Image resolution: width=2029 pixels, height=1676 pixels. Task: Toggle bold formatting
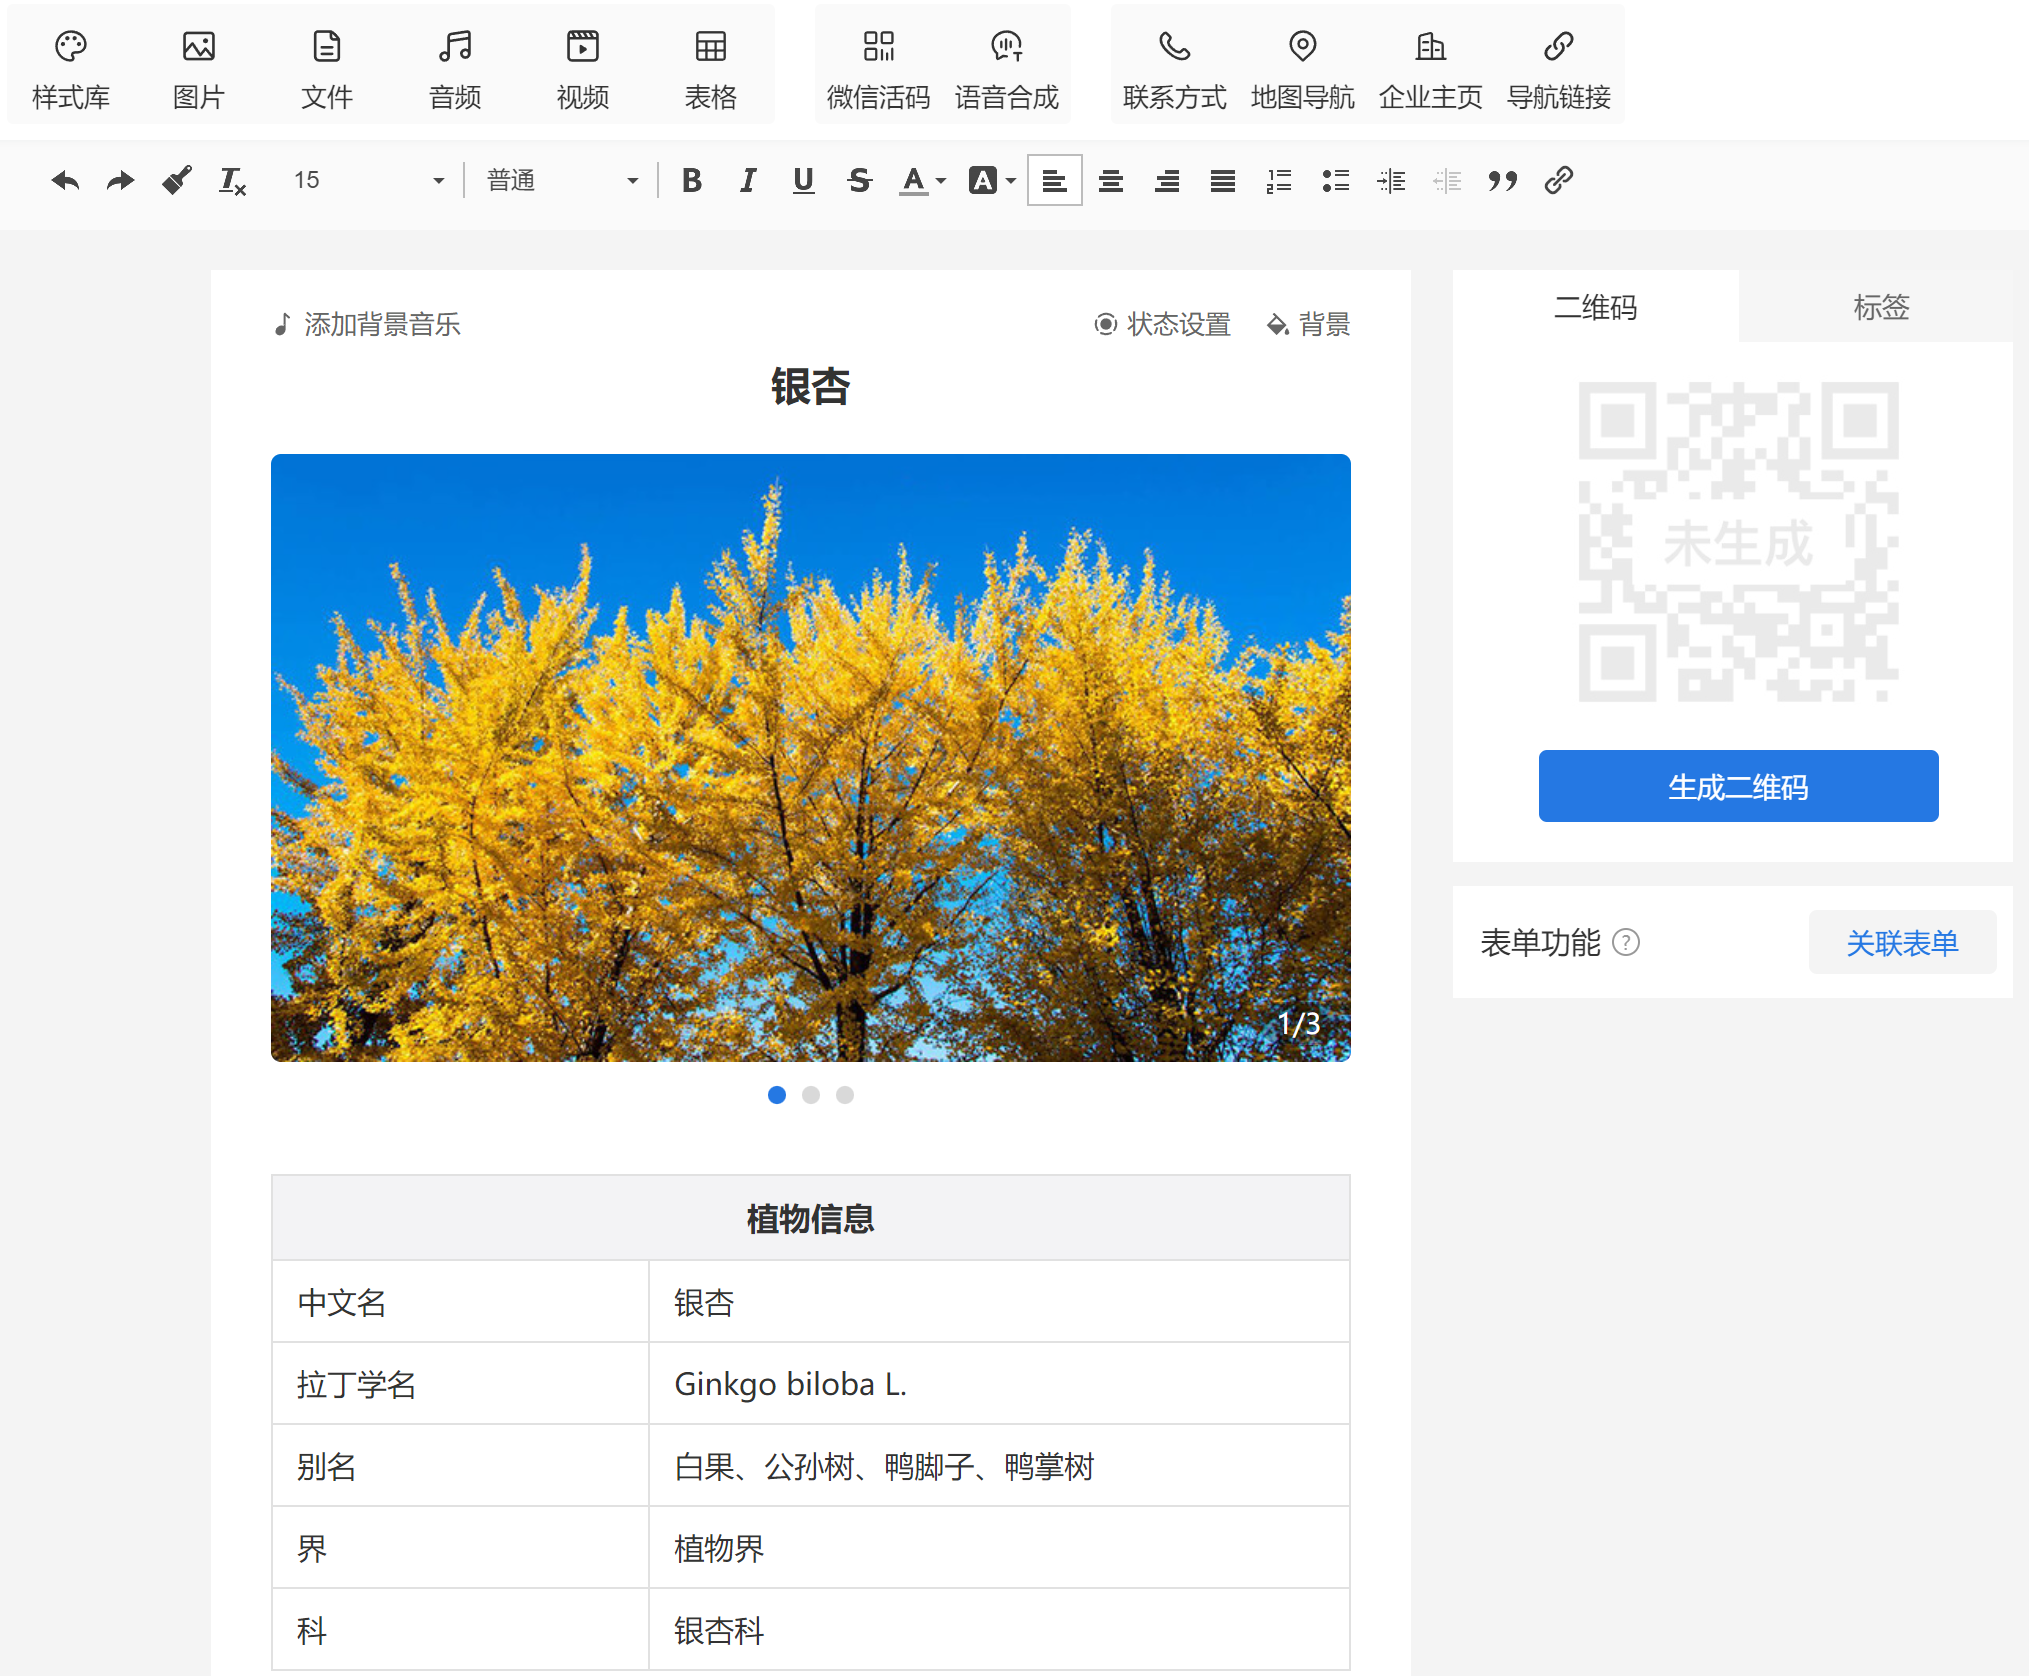[x=691, y=181]
